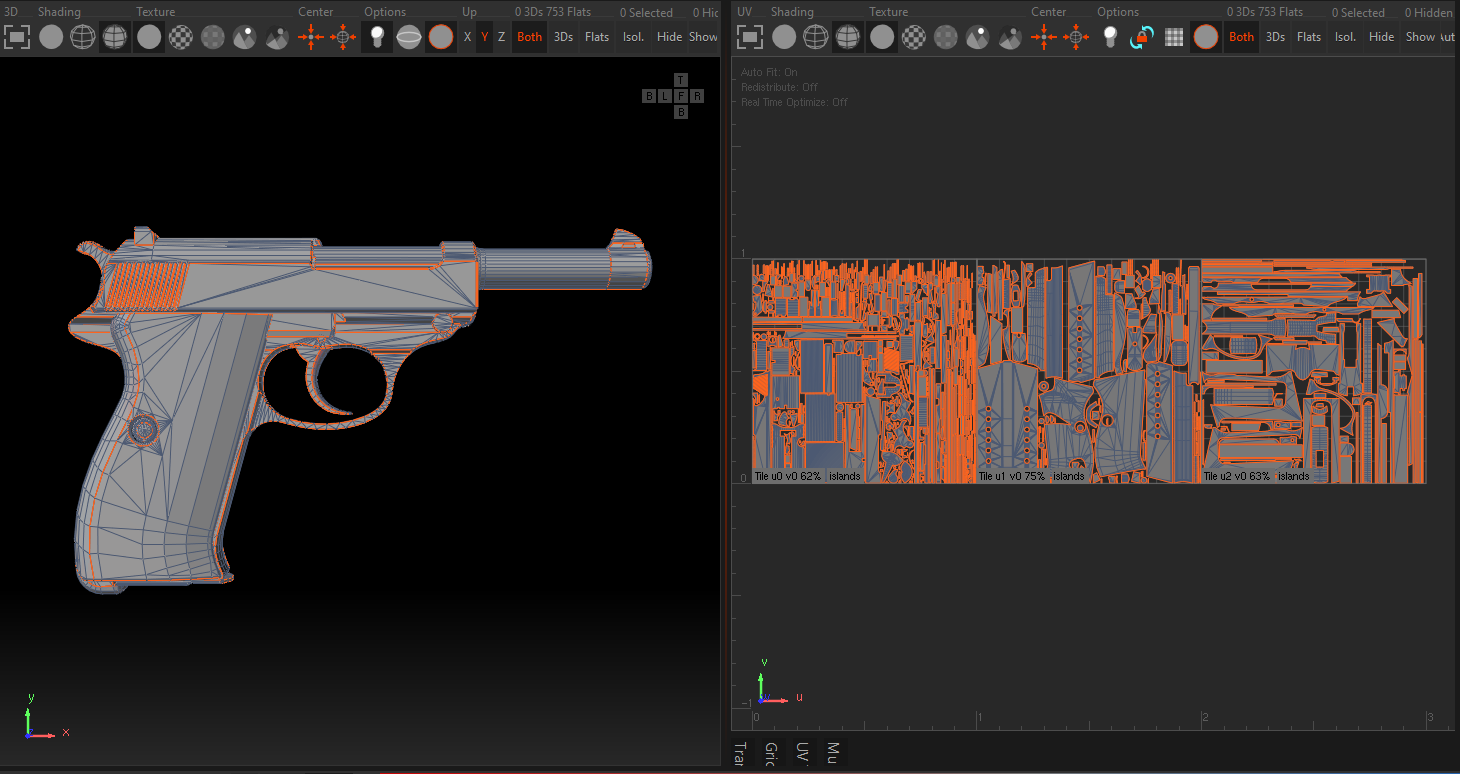Expand the Tra... collapsed panel at bottom

pos(741,753)
